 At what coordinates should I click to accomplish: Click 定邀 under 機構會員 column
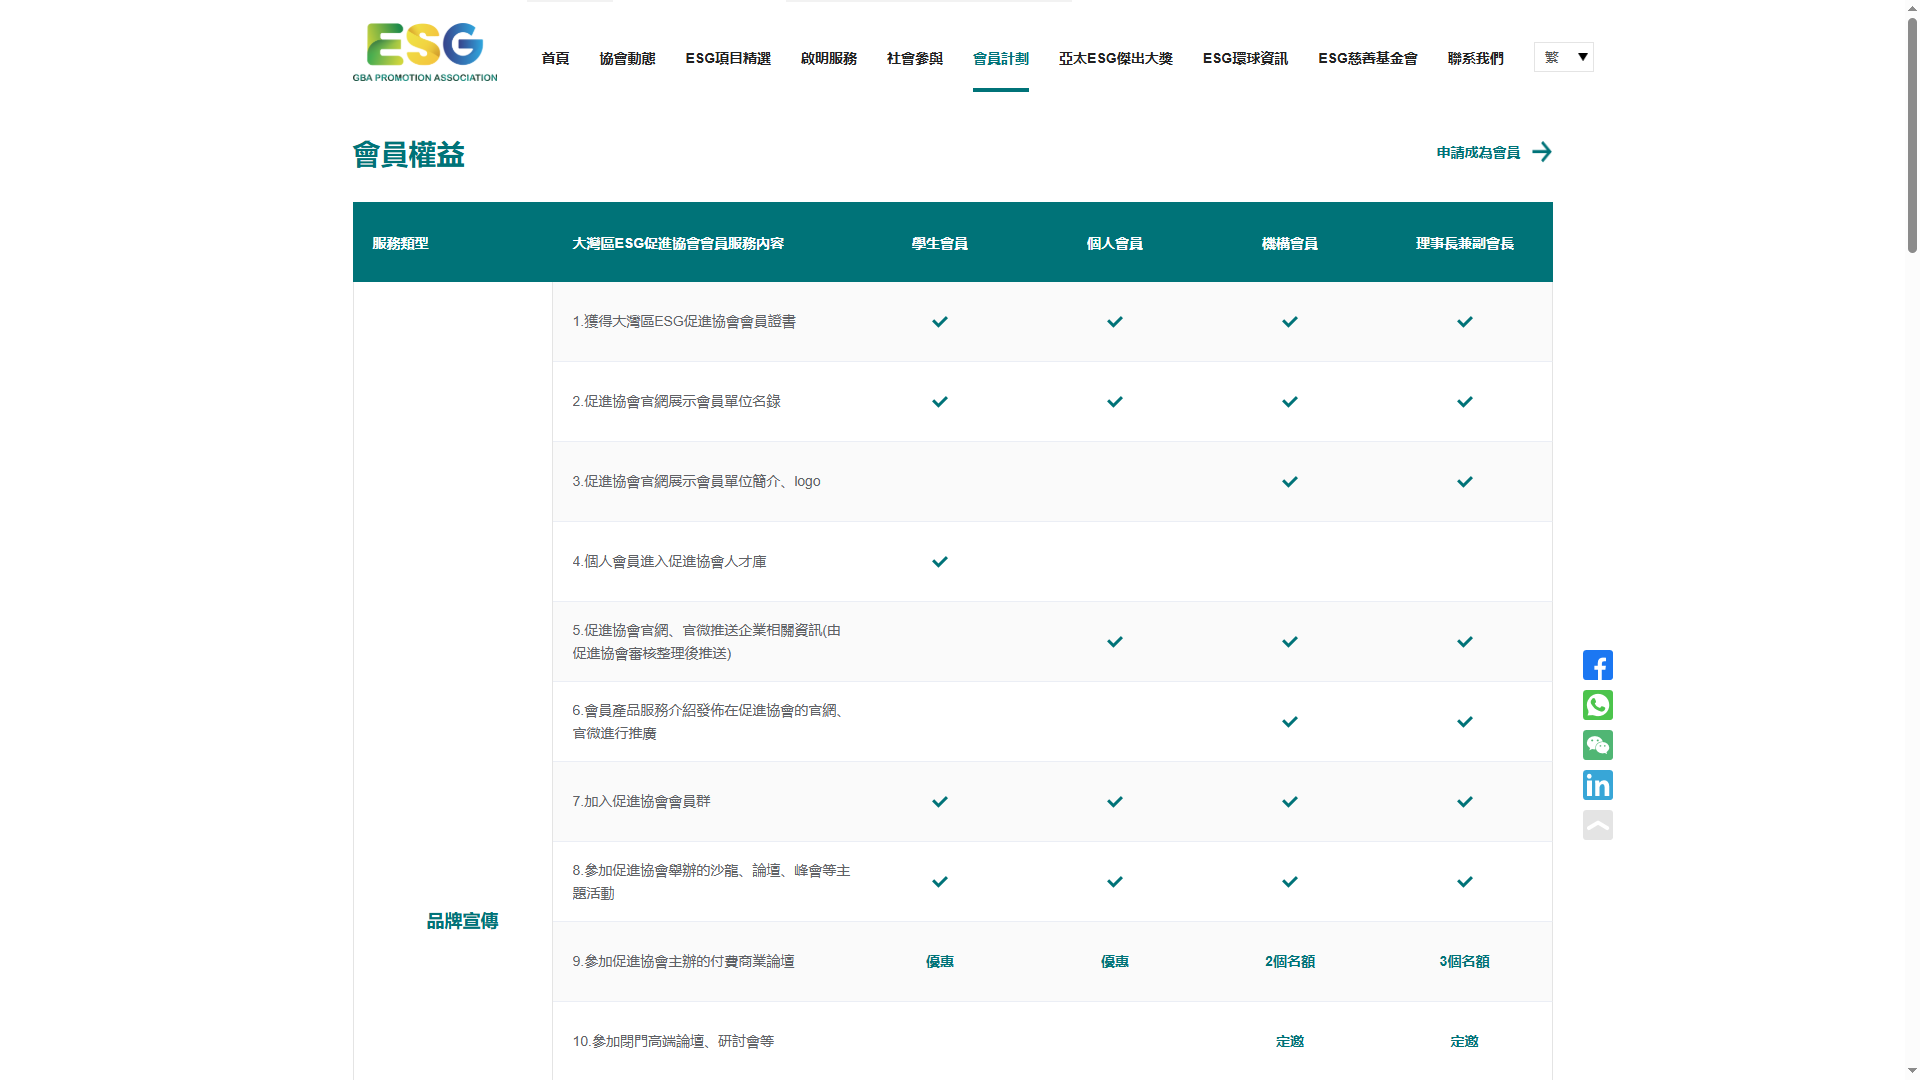(x=1290, y=1041)
